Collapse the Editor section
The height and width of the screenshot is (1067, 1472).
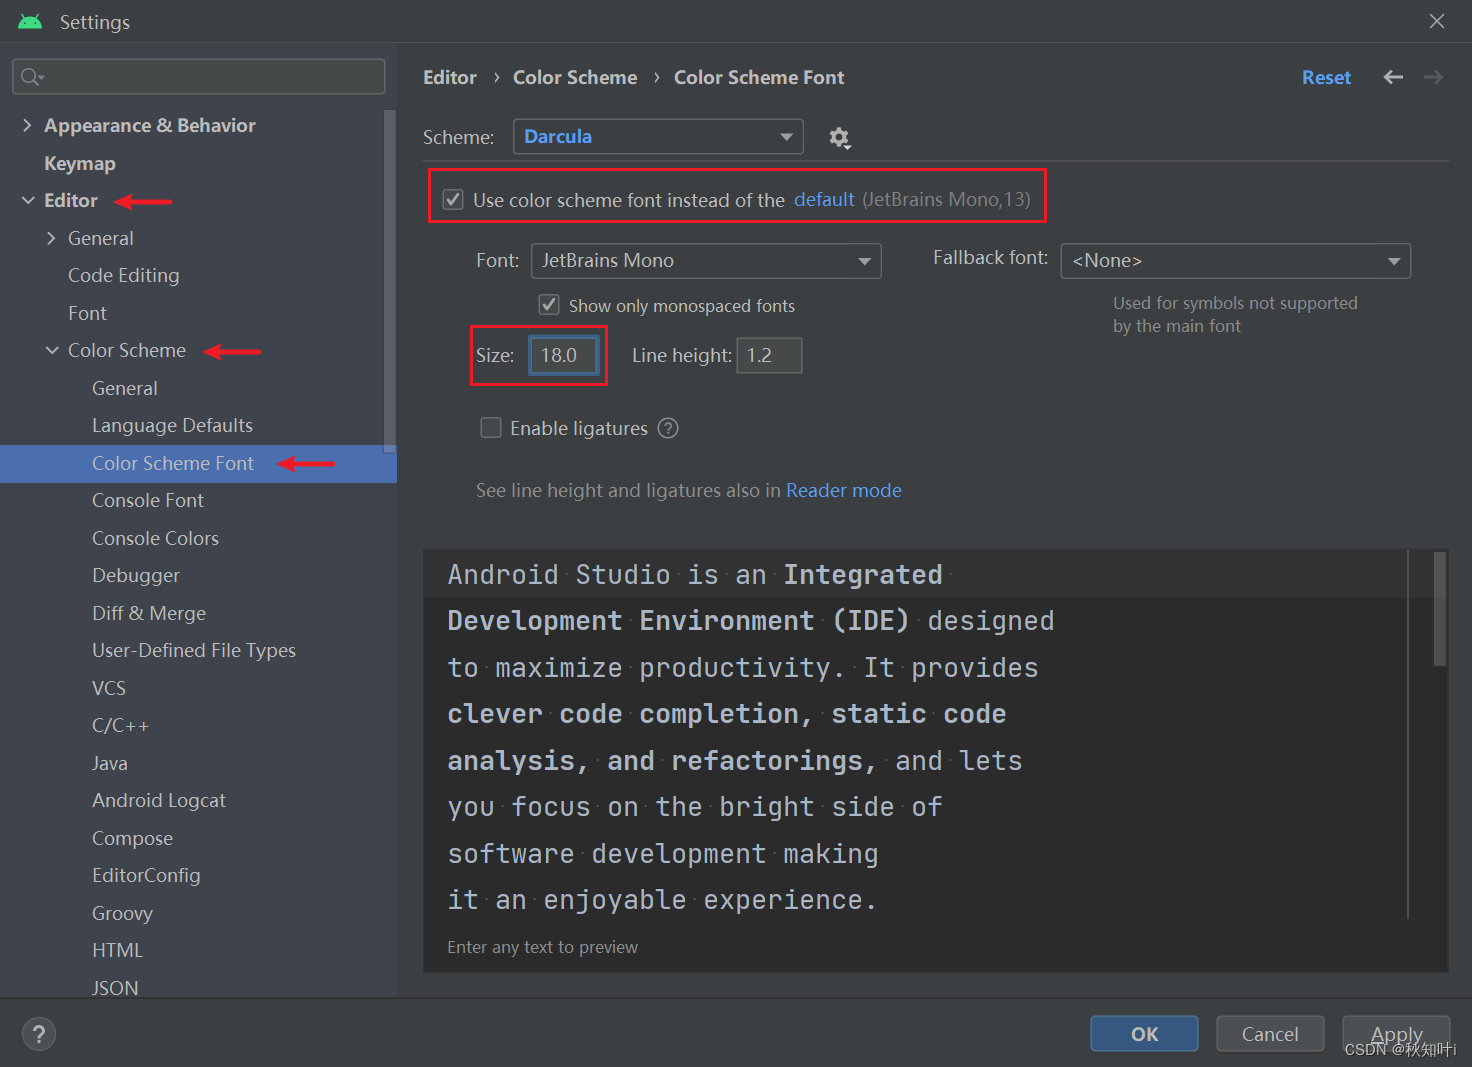point(27,200)
